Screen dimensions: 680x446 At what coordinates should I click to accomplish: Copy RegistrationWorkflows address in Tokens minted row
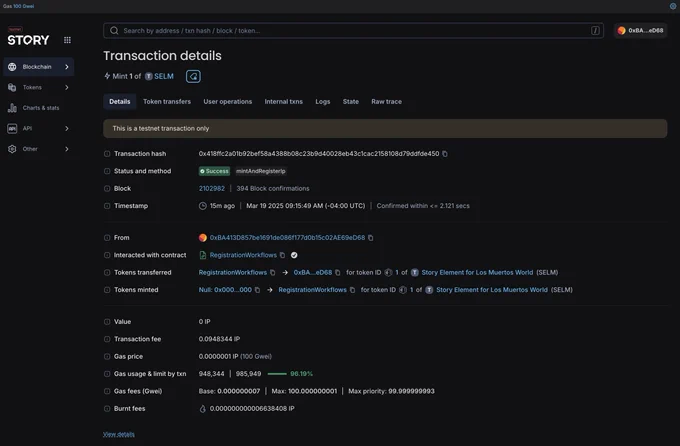(x=353, y=290)
